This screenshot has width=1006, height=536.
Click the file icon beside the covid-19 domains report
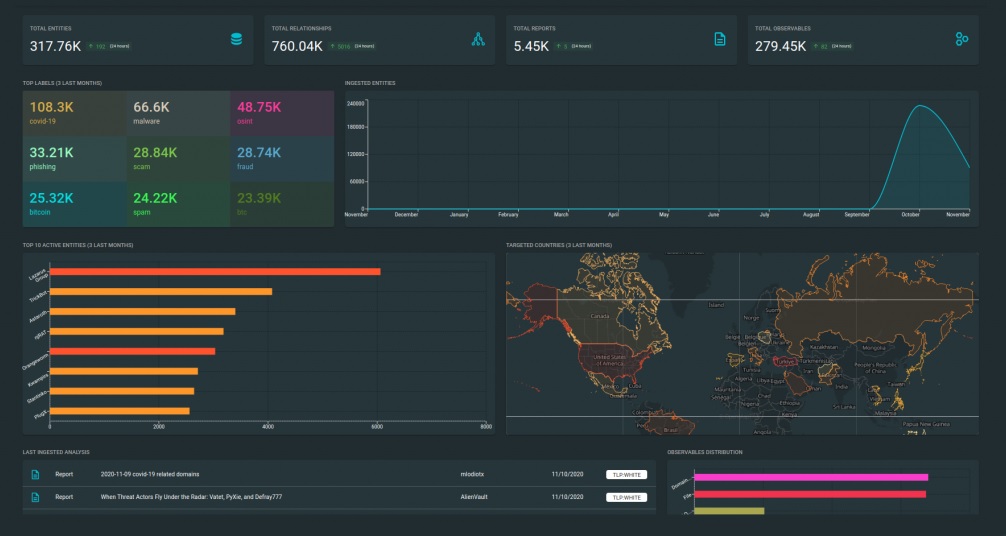36,473
